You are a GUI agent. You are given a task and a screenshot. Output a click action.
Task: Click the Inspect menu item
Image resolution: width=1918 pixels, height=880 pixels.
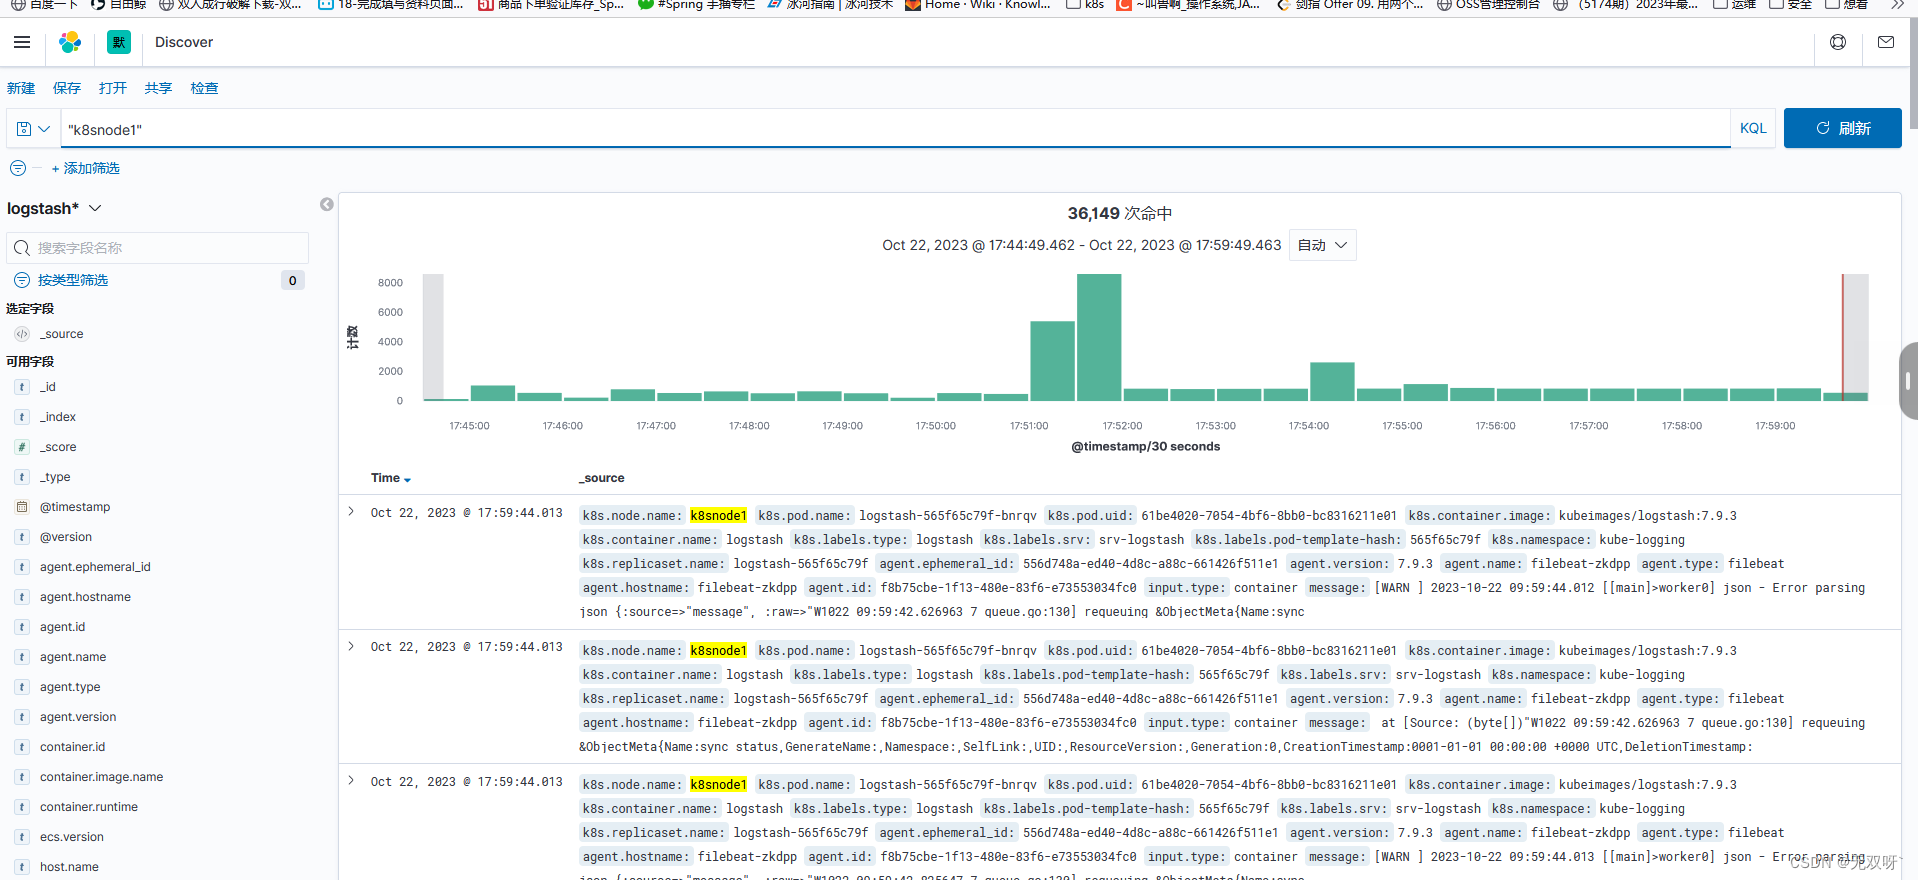tap(204, 88)
